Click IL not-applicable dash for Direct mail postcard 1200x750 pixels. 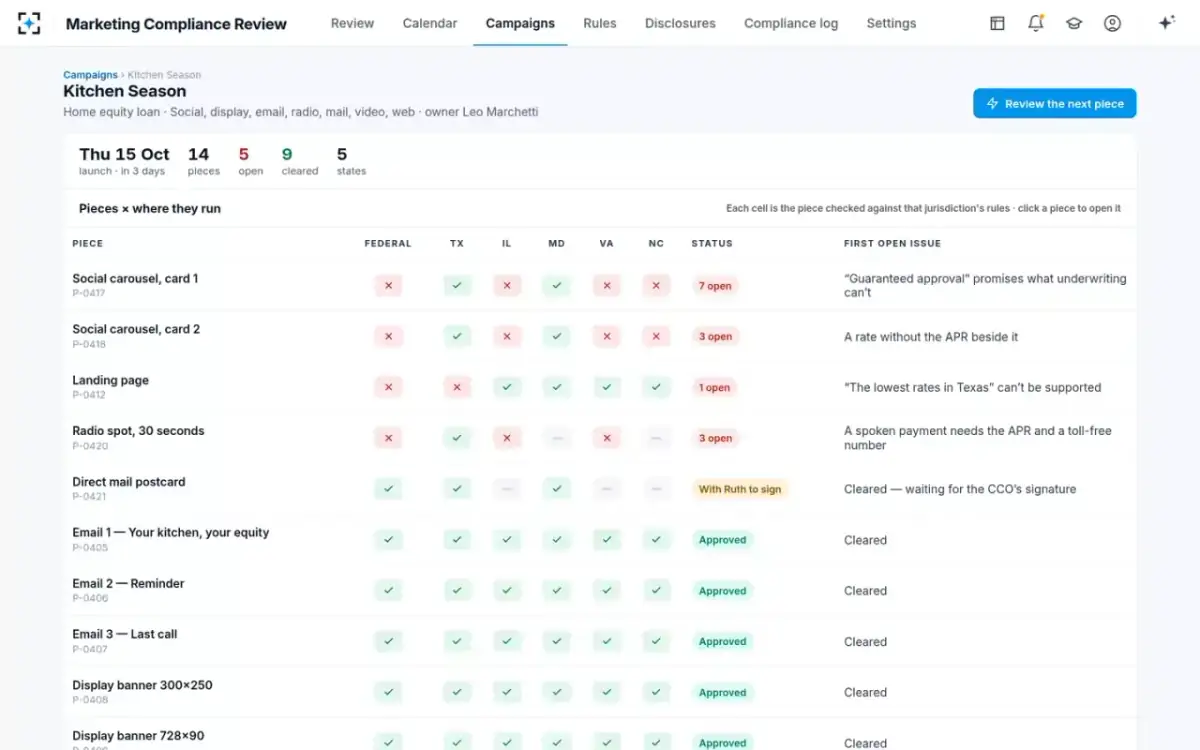point(507,489)
